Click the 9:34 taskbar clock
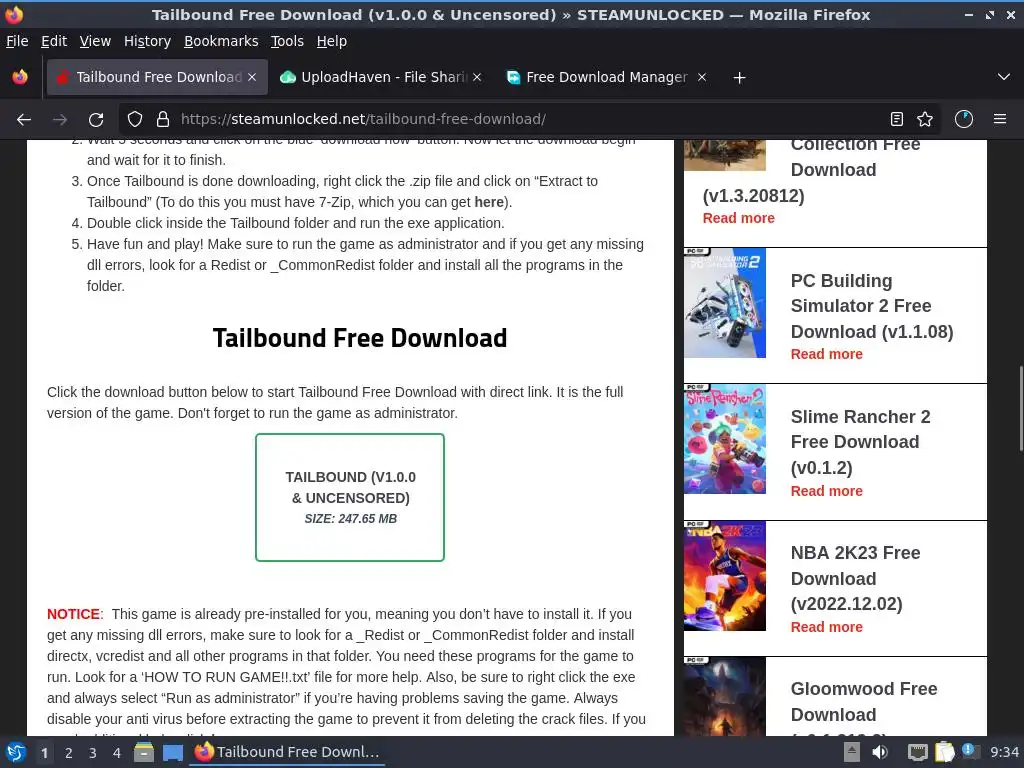The width and height of the screenshot is (1024, 768). [1004, 752]
